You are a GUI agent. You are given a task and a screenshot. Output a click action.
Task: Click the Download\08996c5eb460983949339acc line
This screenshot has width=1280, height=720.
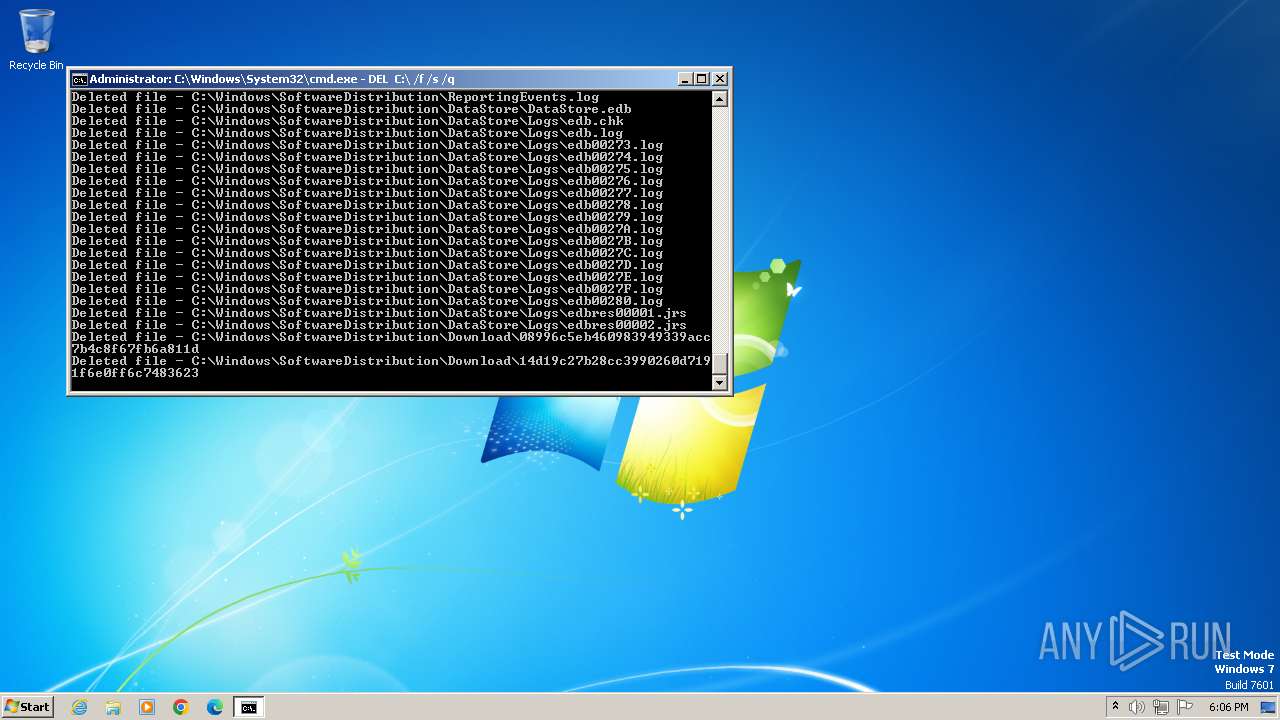(x=391, y=337)
